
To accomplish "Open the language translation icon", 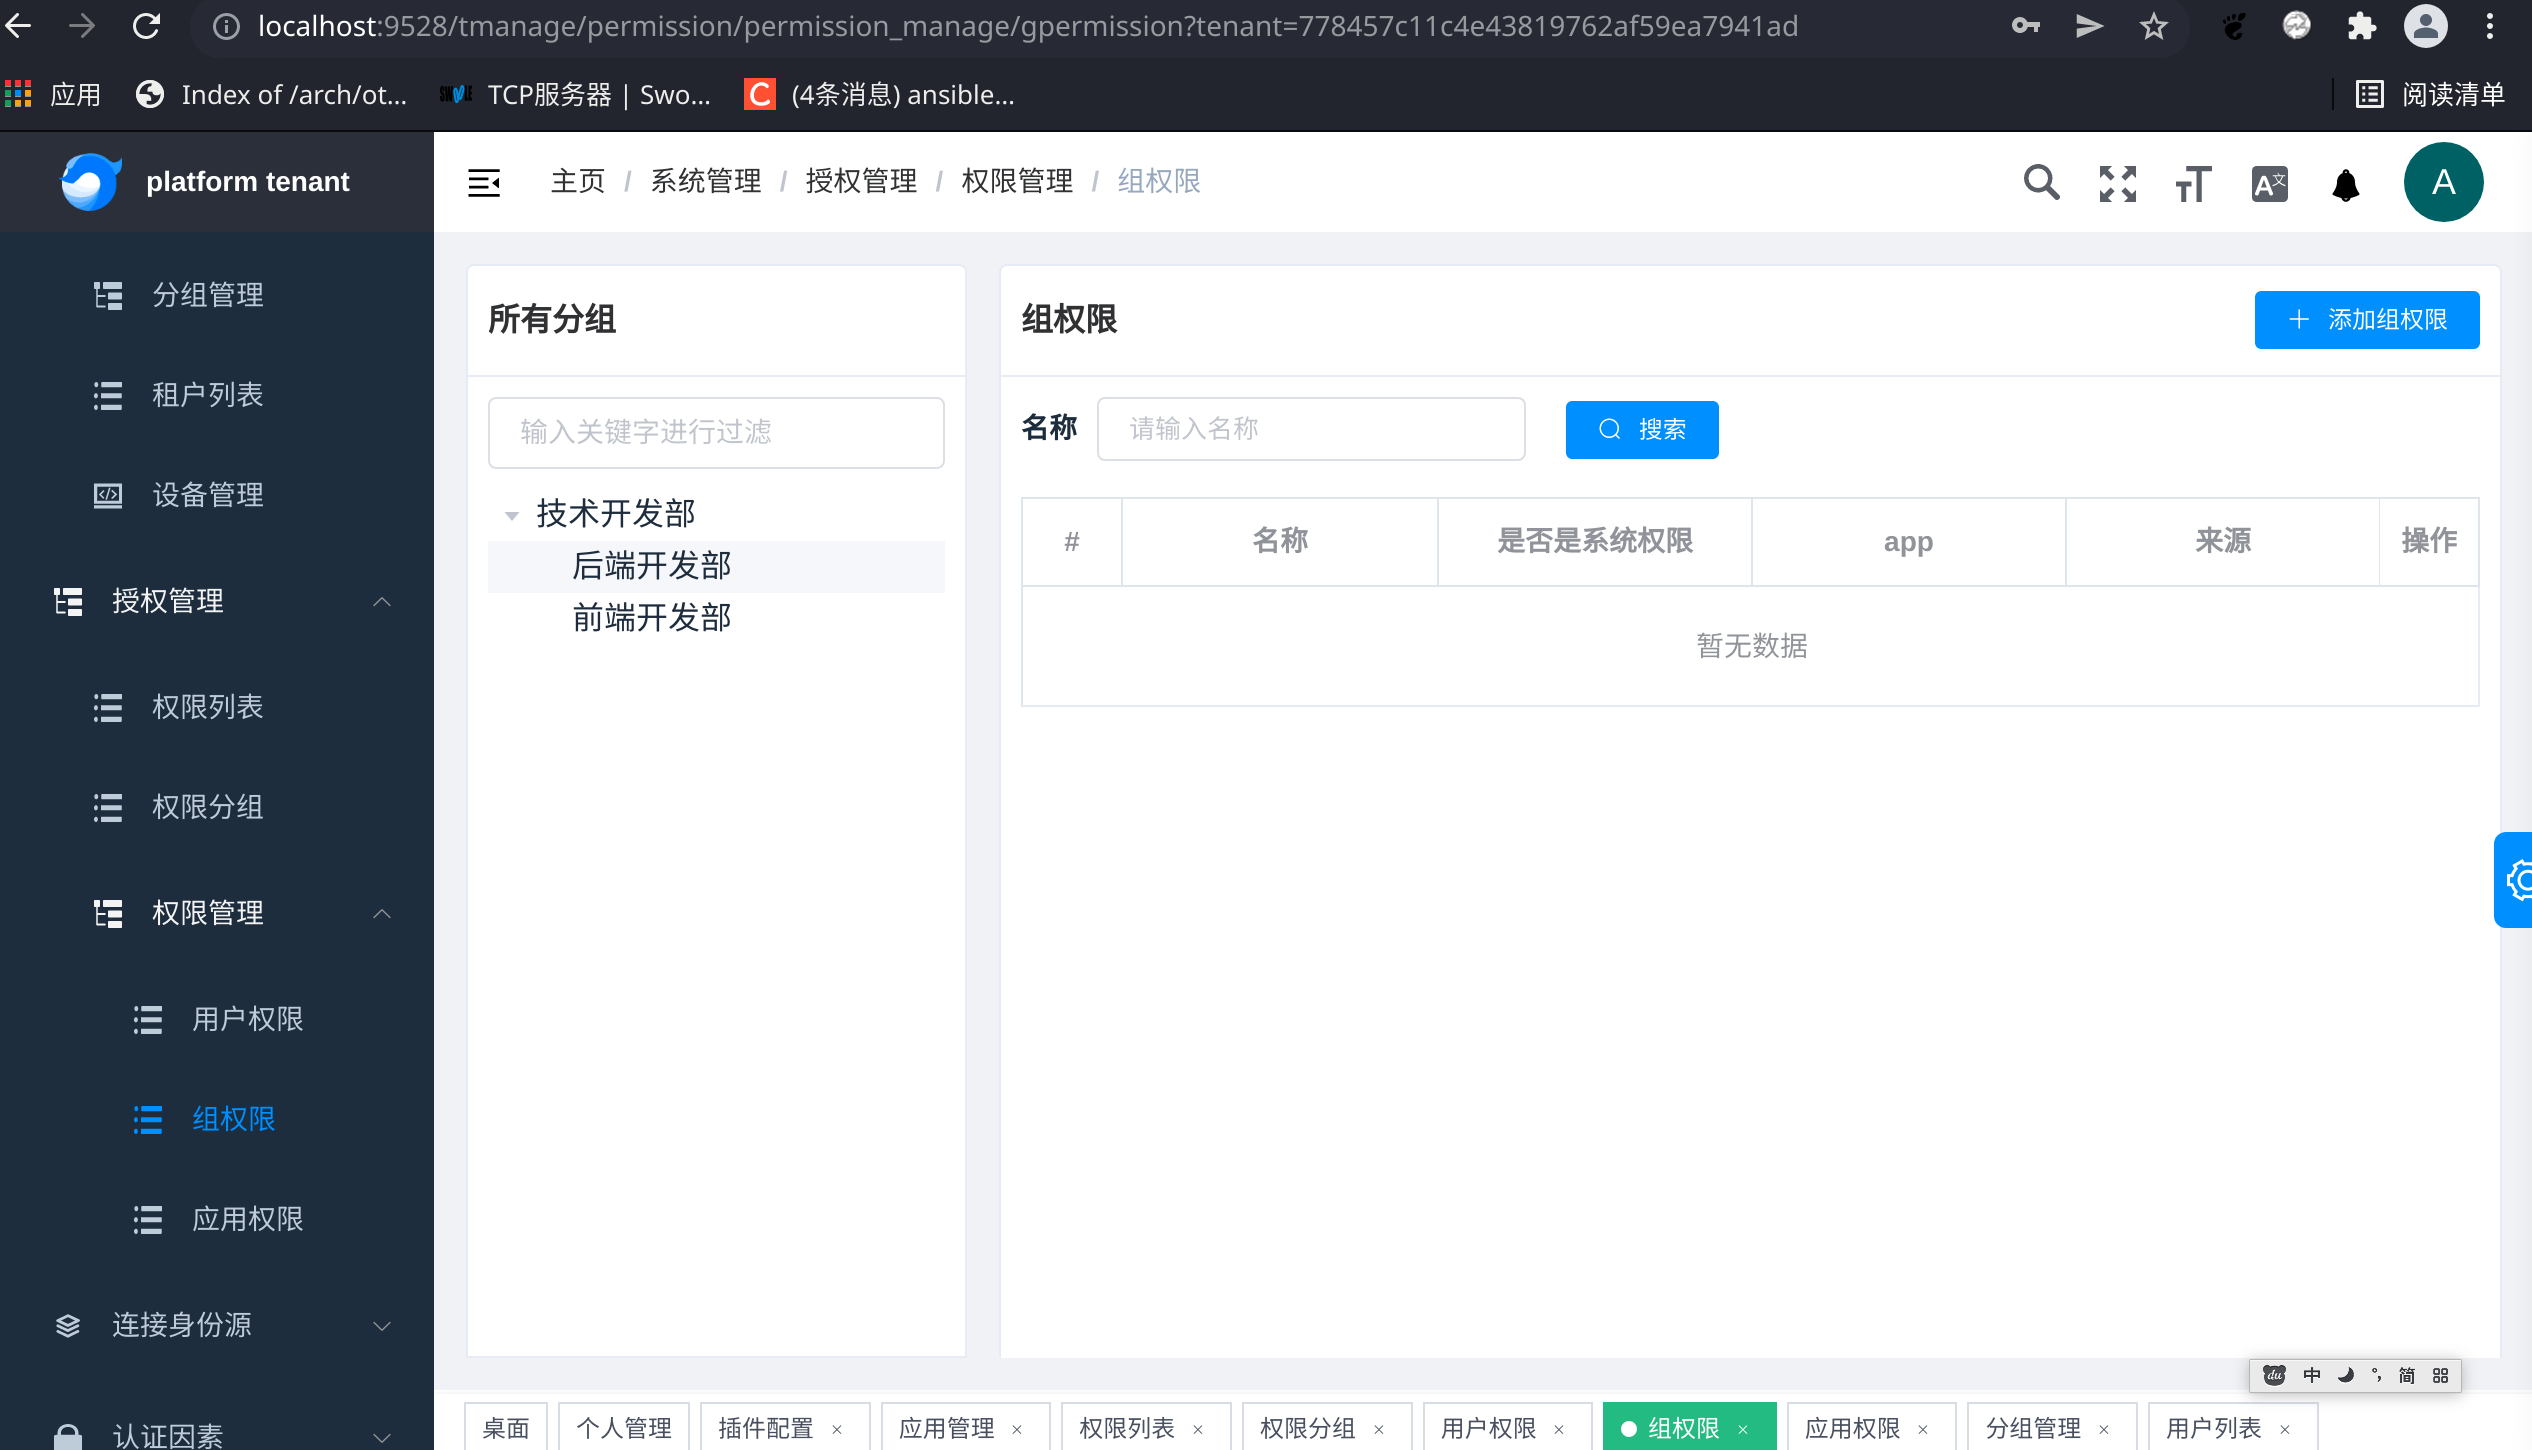I will [2267, 183].
